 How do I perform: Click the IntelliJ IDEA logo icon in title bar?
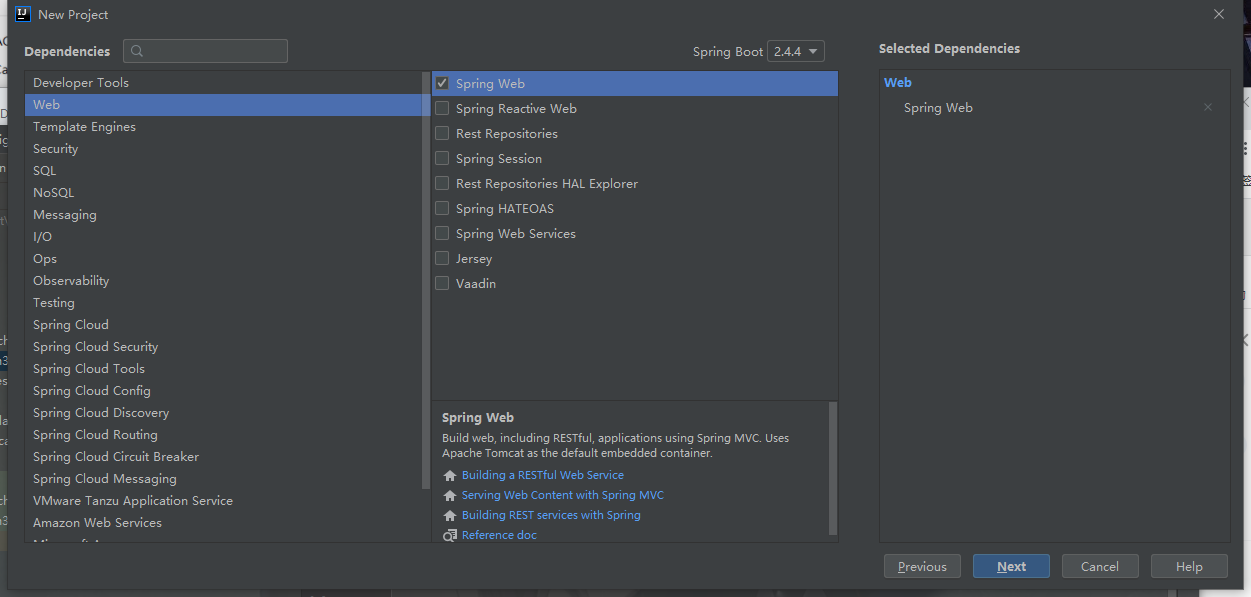23,14
